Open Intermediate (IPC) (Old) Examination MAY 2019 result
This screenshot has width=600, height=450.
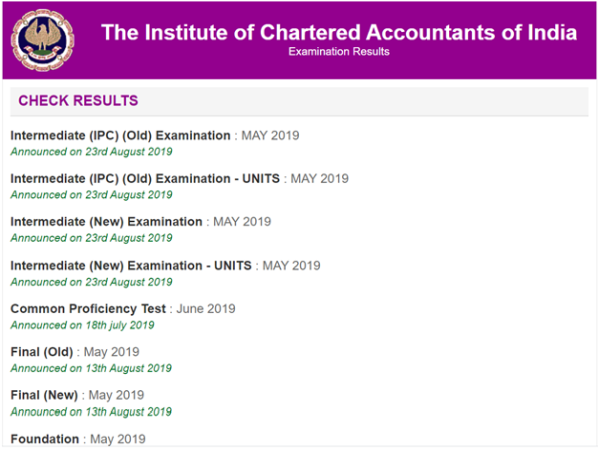pyautogui.click(x=121, y=135)
